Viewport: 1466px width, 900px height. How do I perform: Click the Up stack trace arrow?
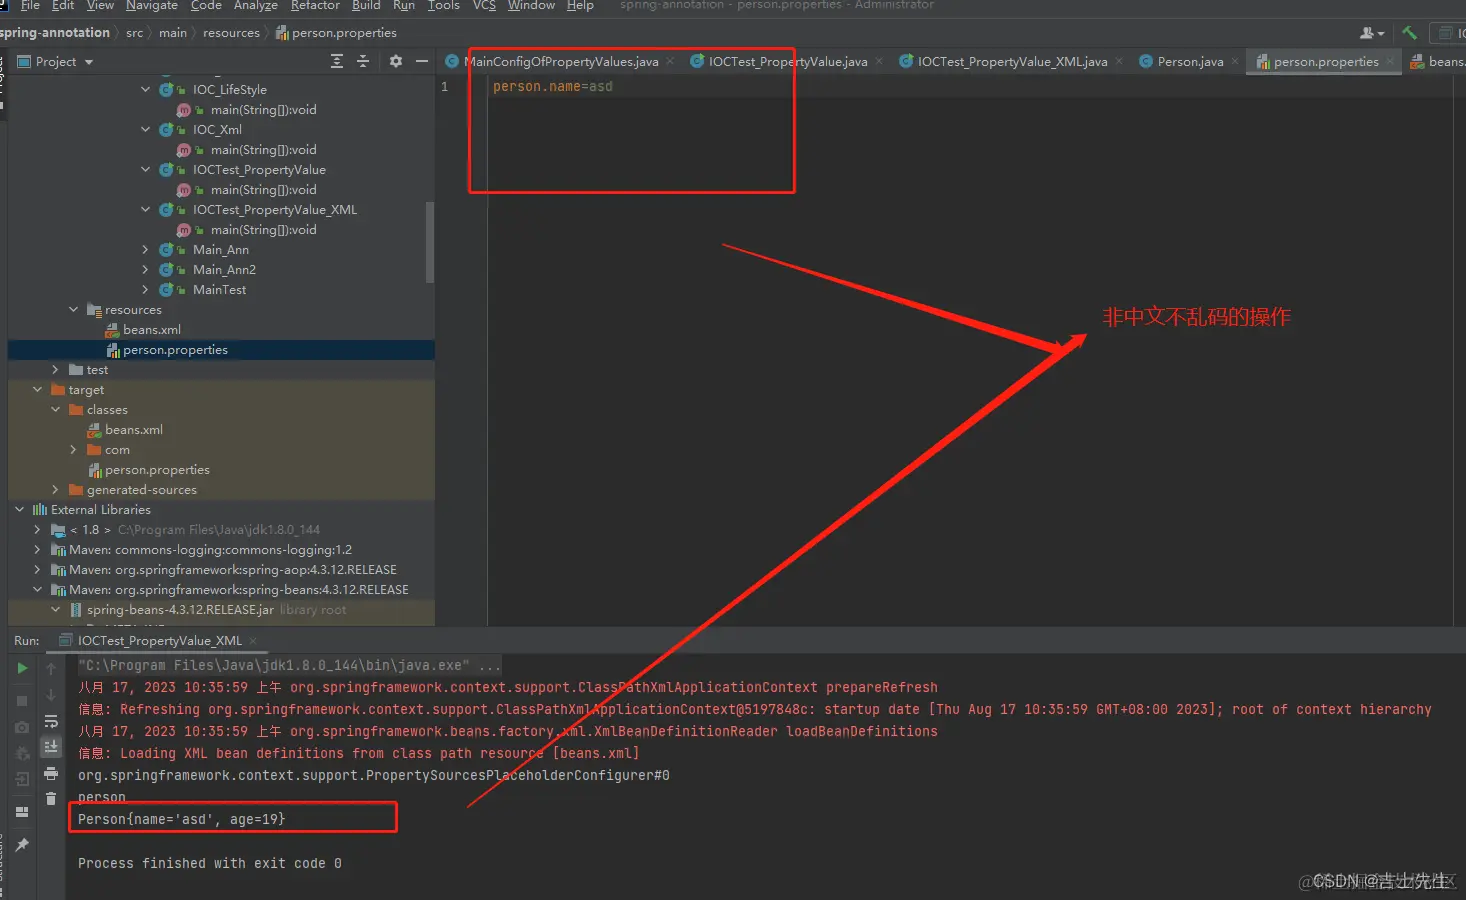(x=51, y=668)
